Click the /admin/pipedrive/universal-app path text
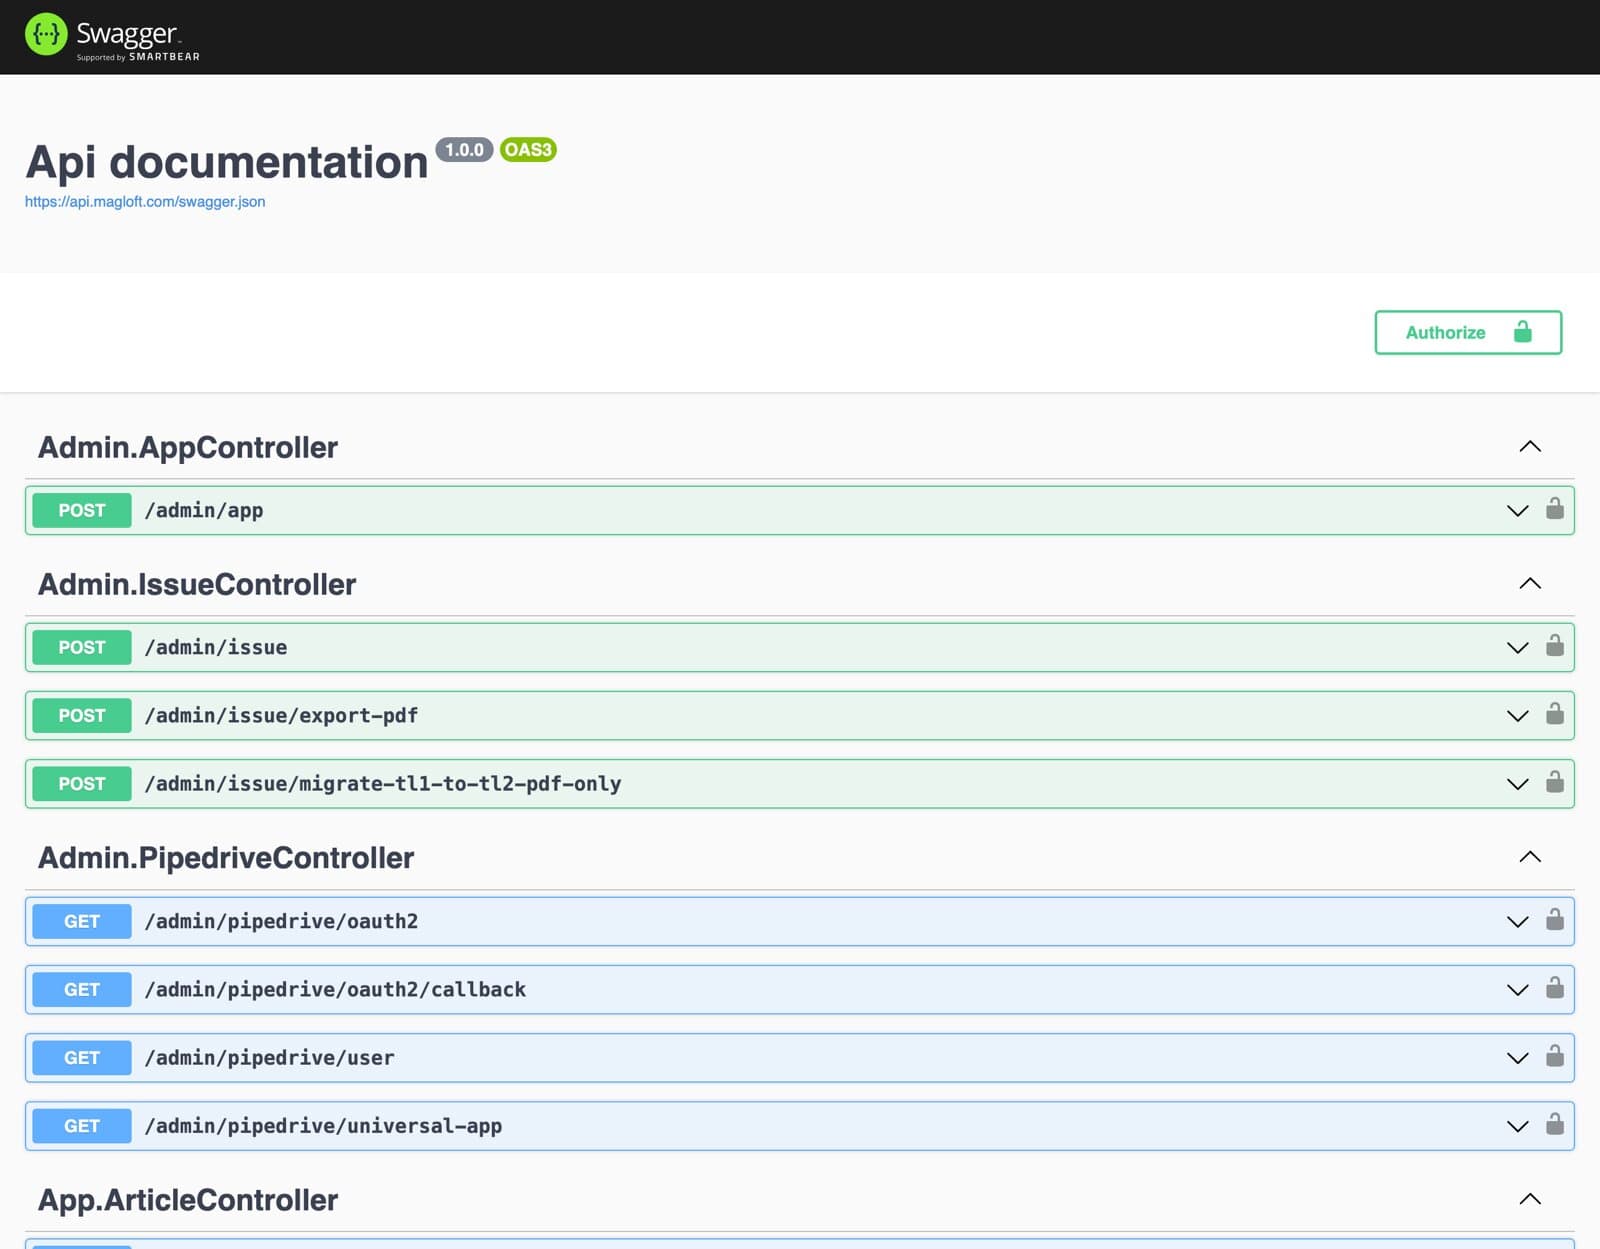Screen dimensions: 1600x1249 [323, 1125]
